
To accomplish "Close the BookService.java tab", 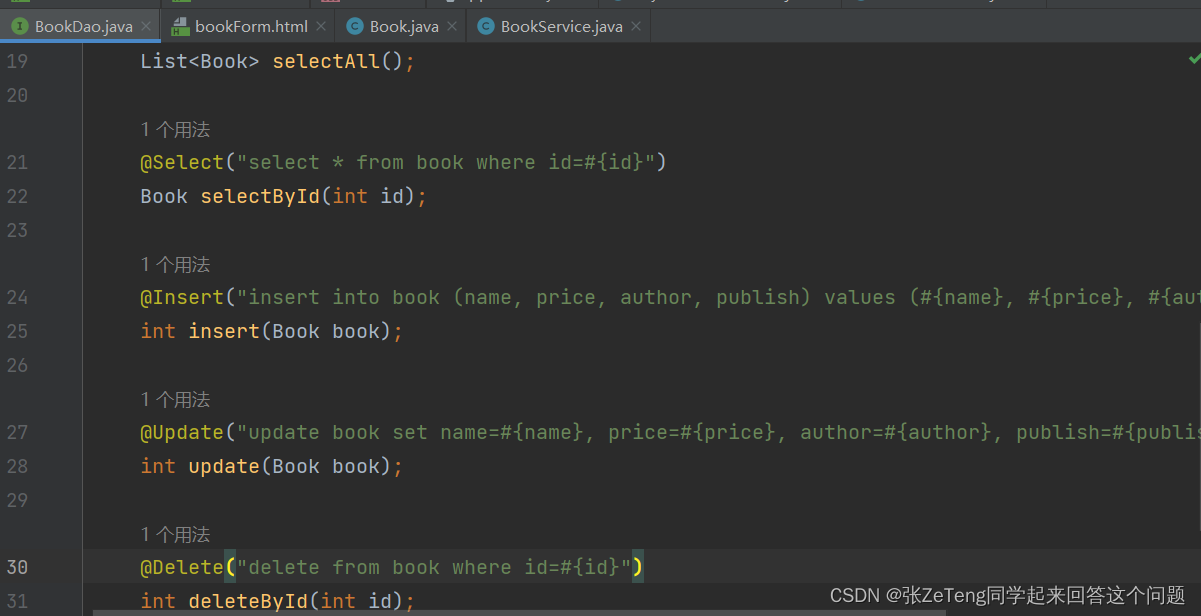I will pos(635,27).
